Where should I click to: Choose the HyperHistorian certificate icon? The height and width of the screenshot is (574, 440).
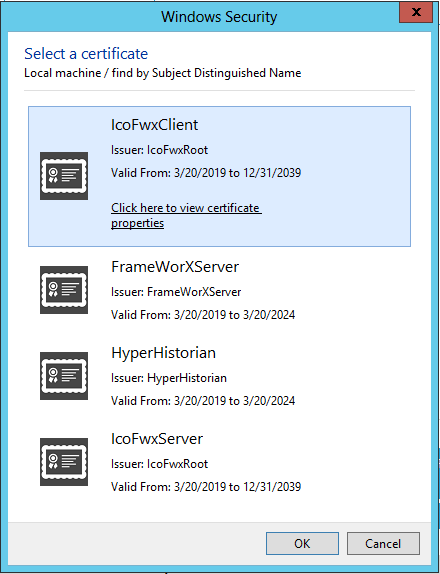click(64, 376)
